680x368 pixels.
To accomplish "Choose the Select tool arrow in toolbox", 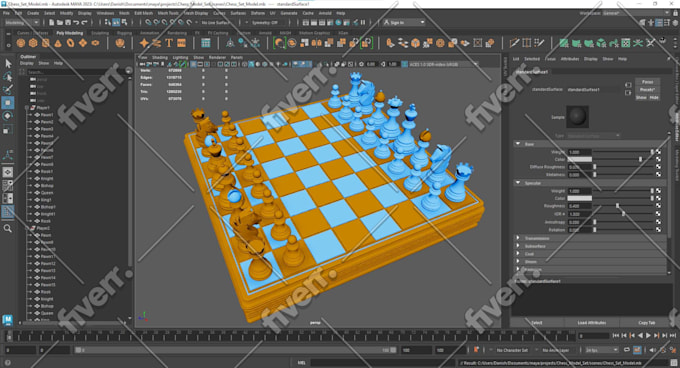I will 8,64.
